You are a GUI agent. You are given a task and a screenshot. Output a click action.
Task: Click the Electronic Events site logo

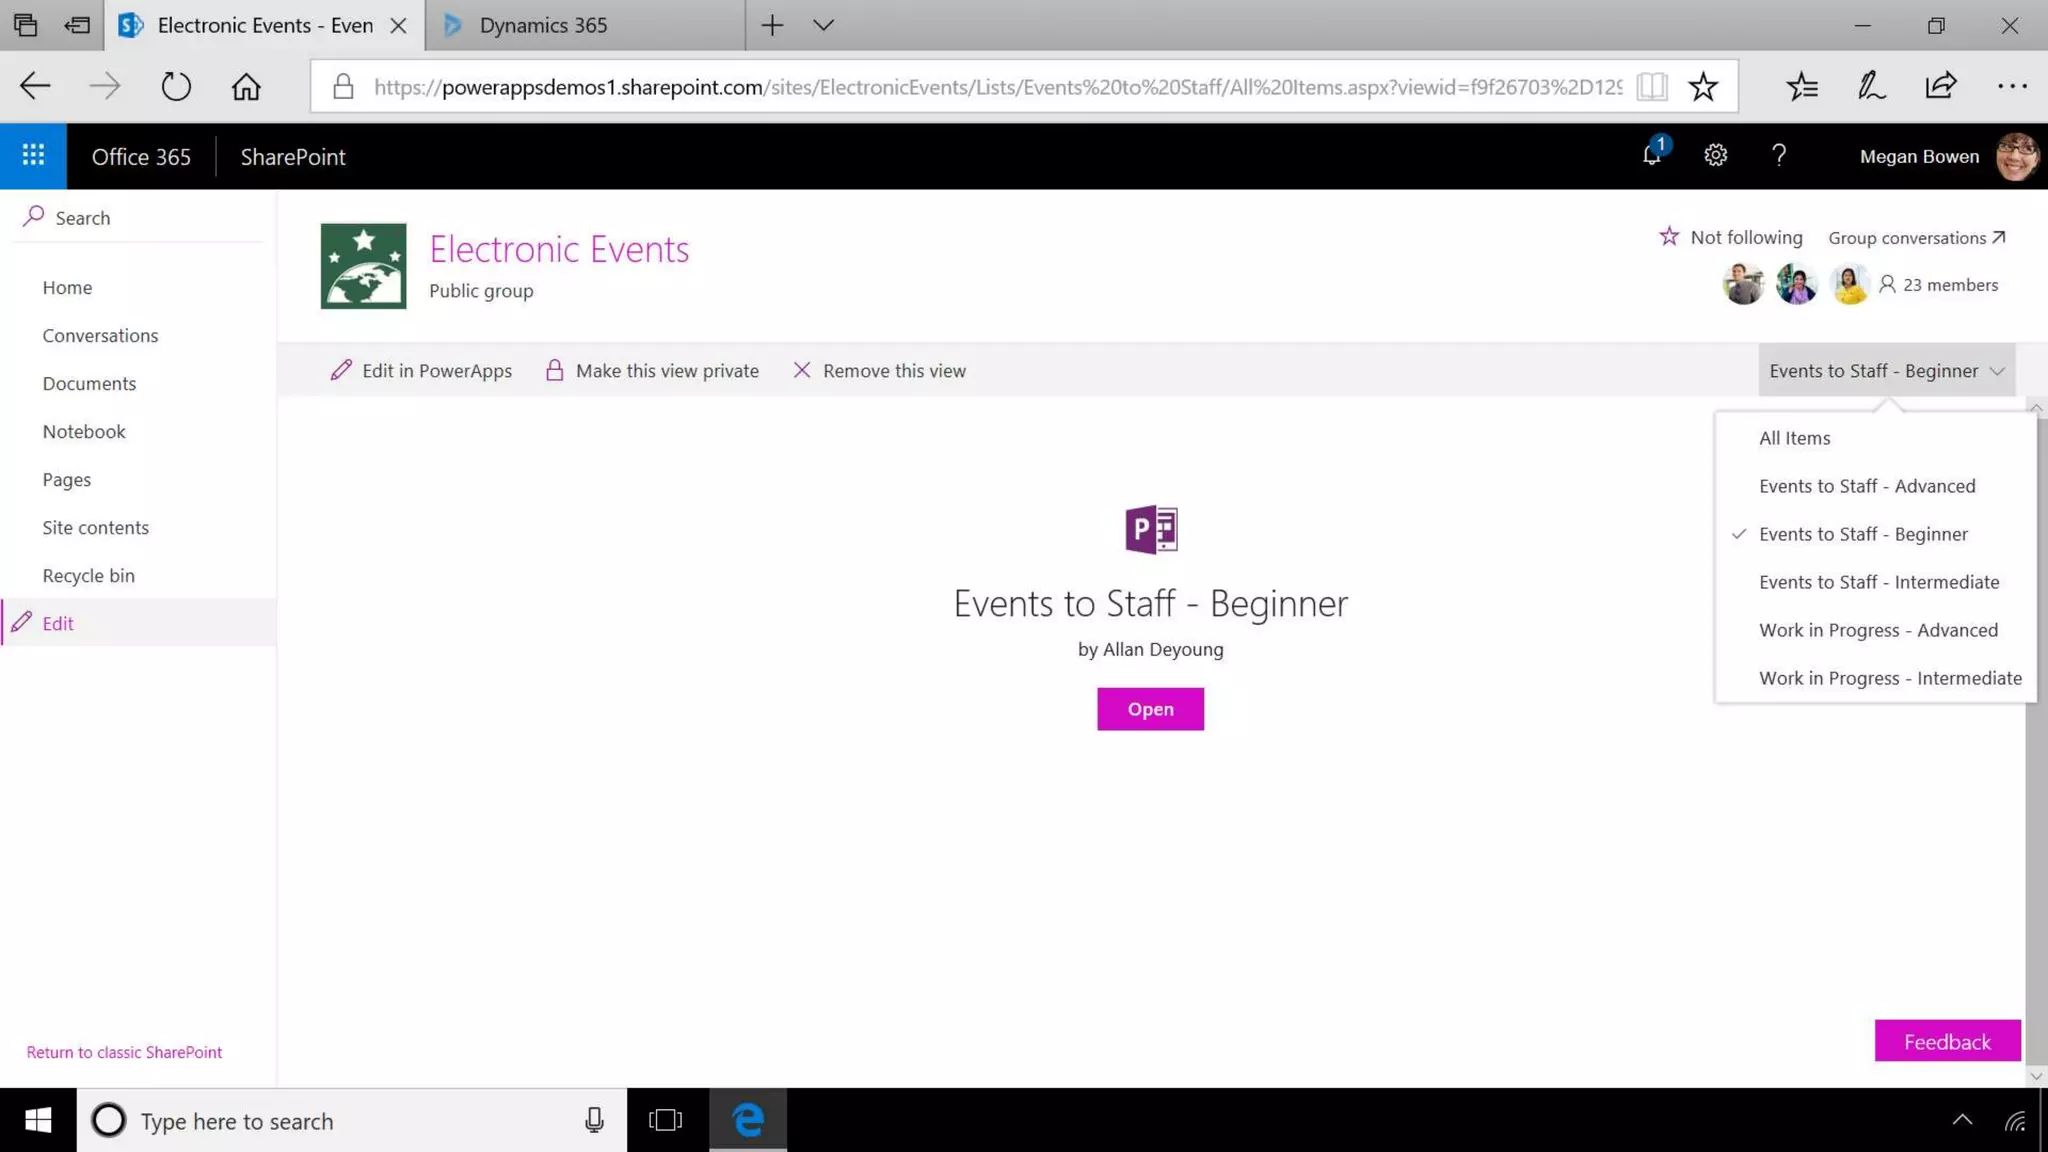(x=363, y=266)
